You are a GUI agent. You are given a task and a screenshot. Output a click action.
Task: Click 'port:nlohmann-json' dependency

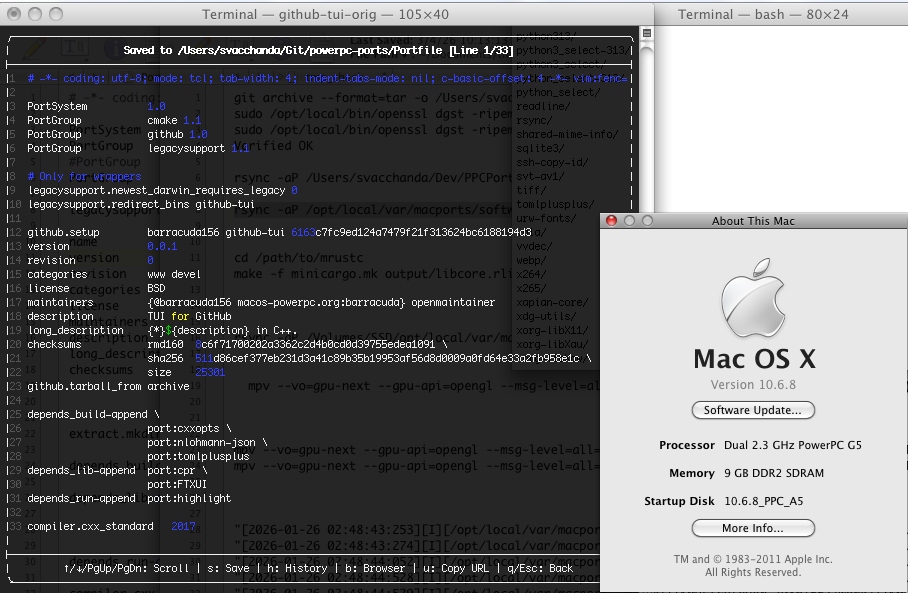[x=201, y=442]
